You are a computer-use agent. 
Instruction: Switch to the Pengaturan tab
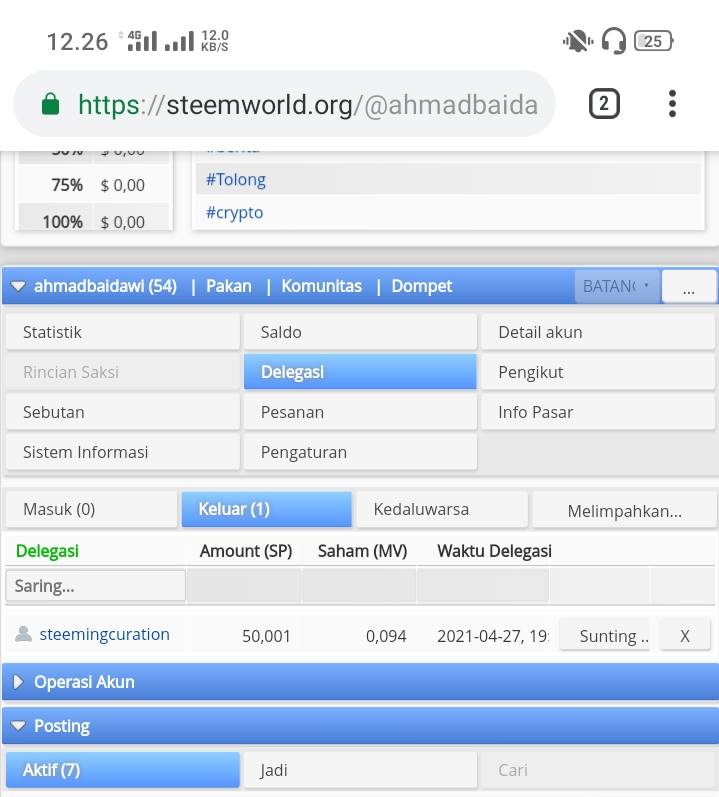pyautogui.click(x=360, y=452)
